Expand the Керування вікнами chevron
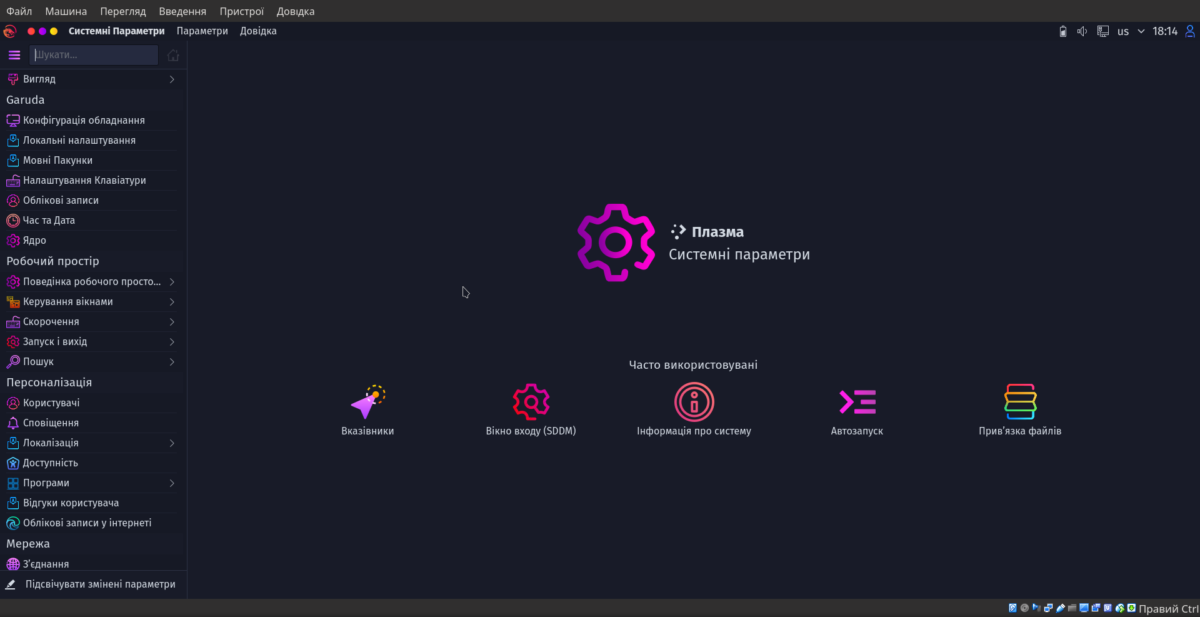Image resolution: width=1200 pixels, height=617 pixels. pyautogui.click(x=172, y=302)
